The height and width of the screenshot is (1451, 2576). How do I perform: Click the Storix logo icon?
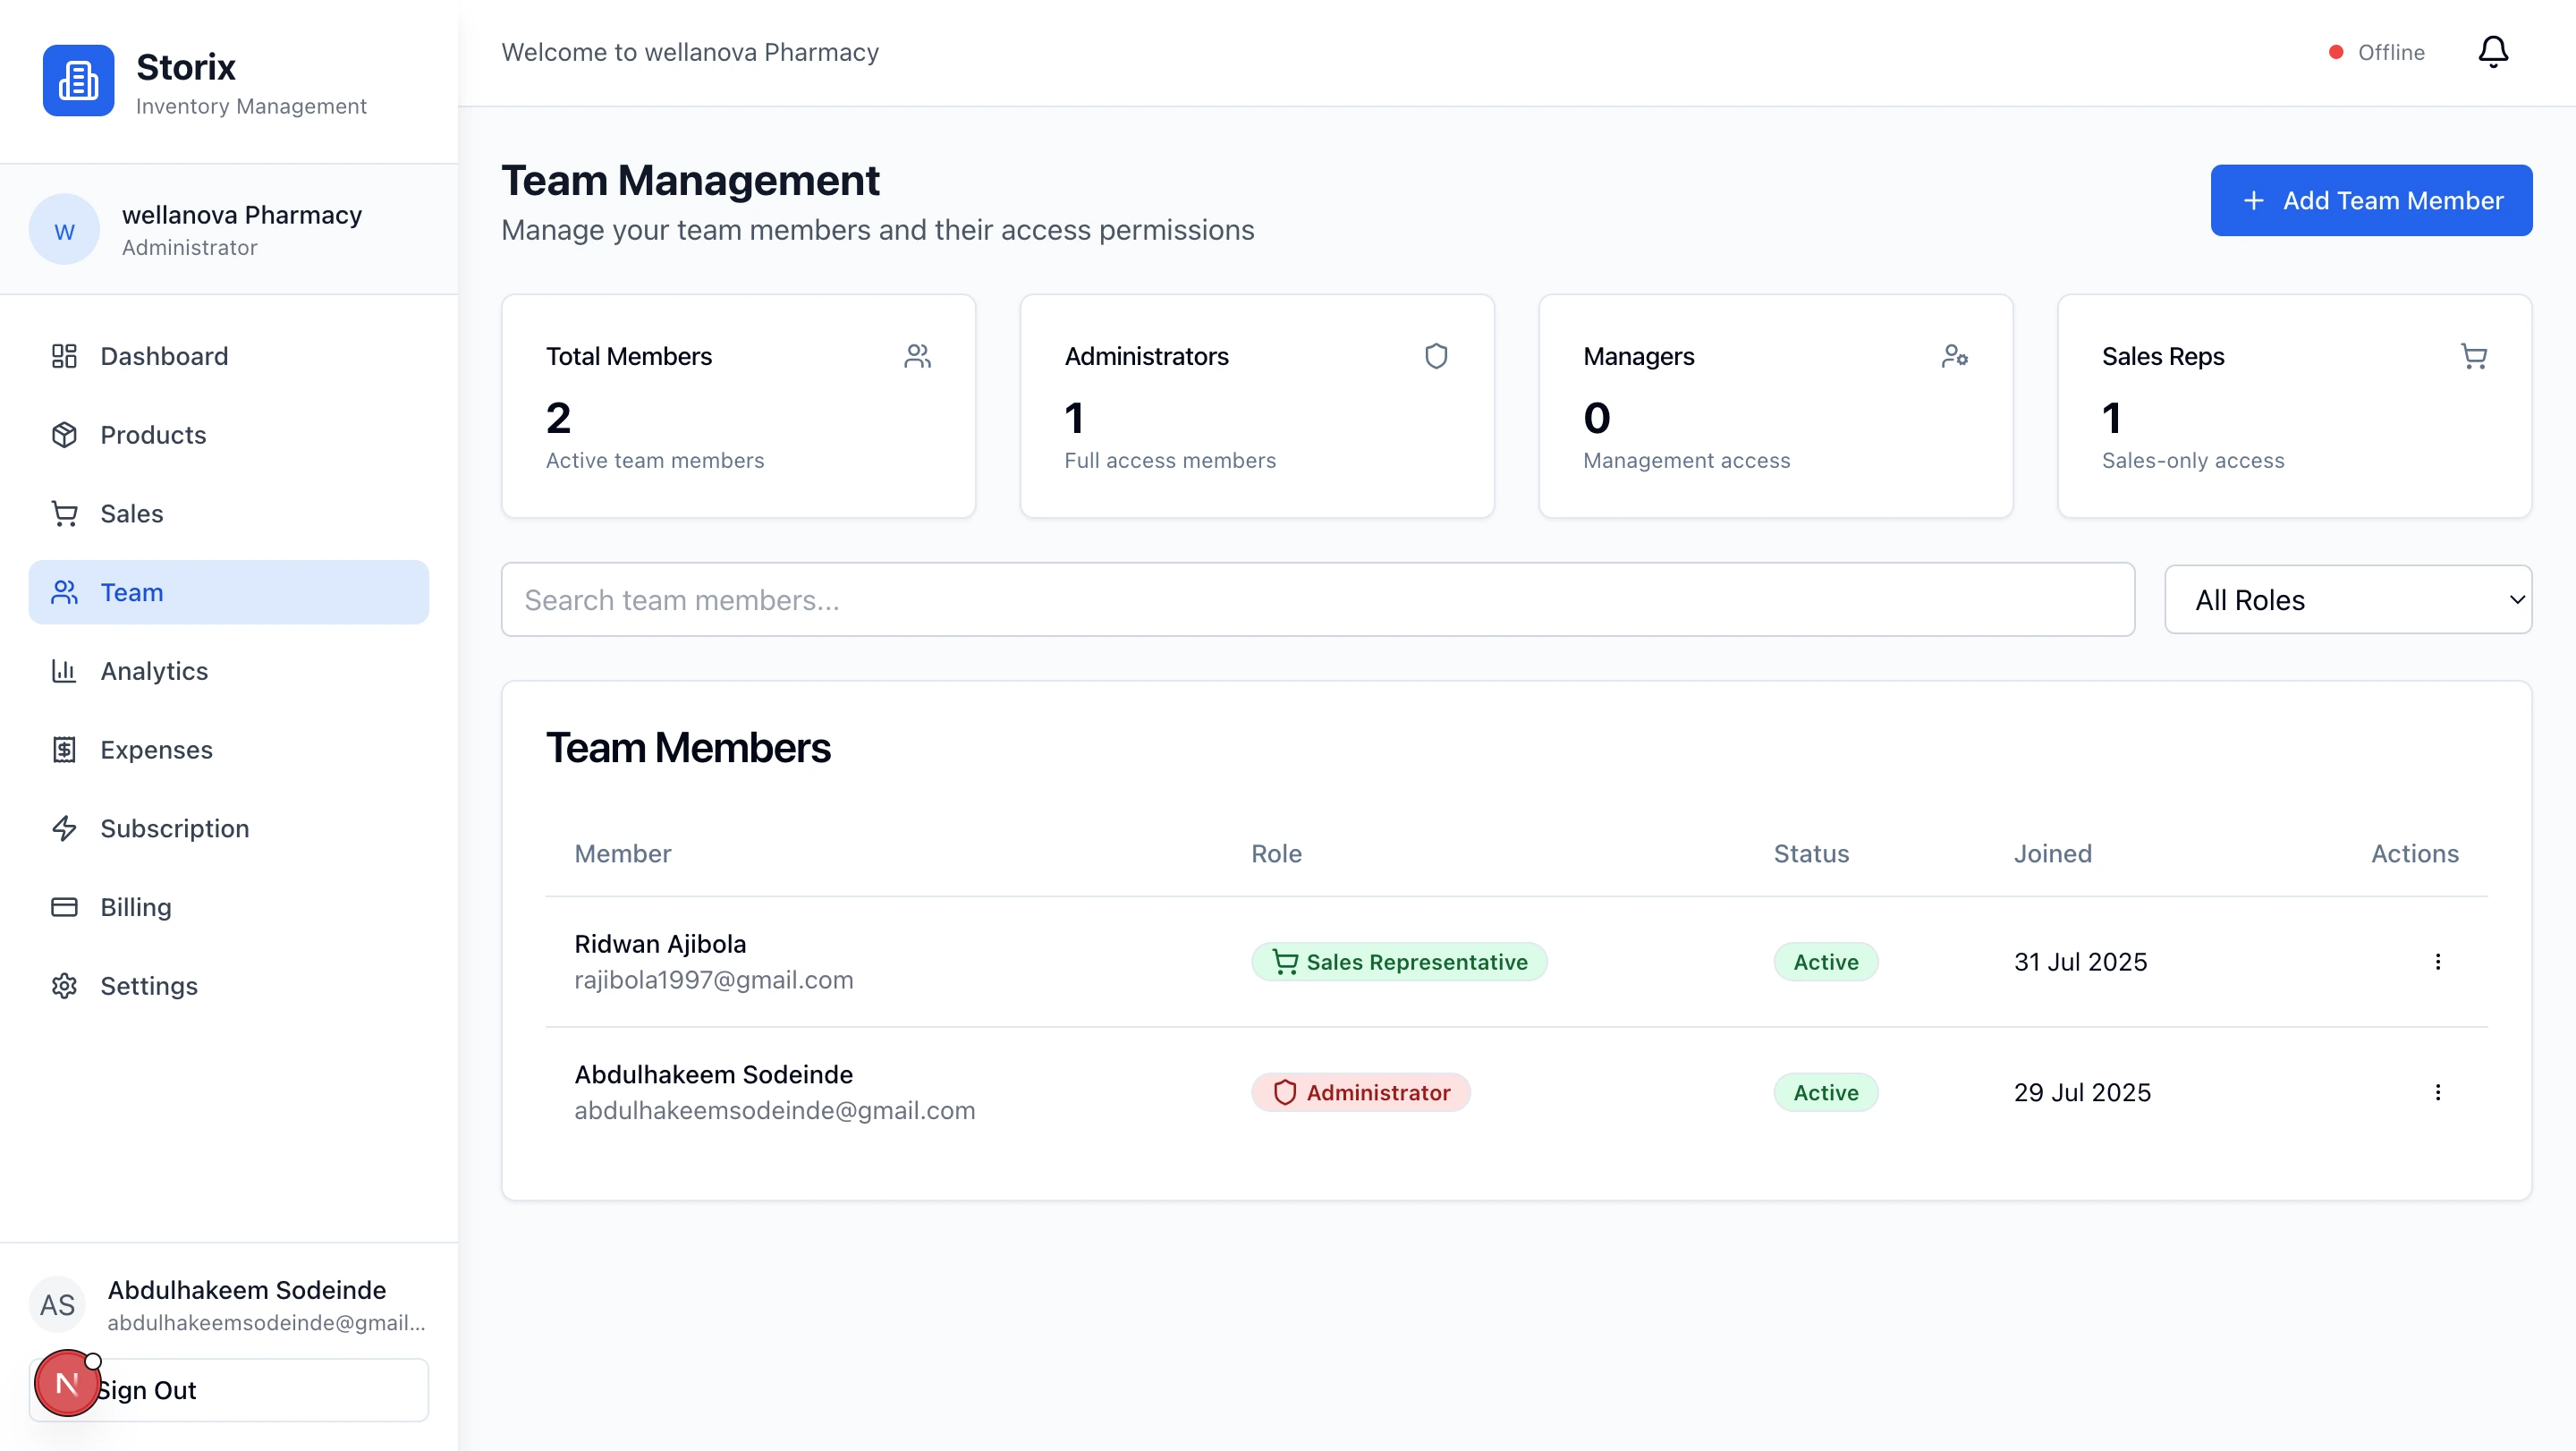78,80
